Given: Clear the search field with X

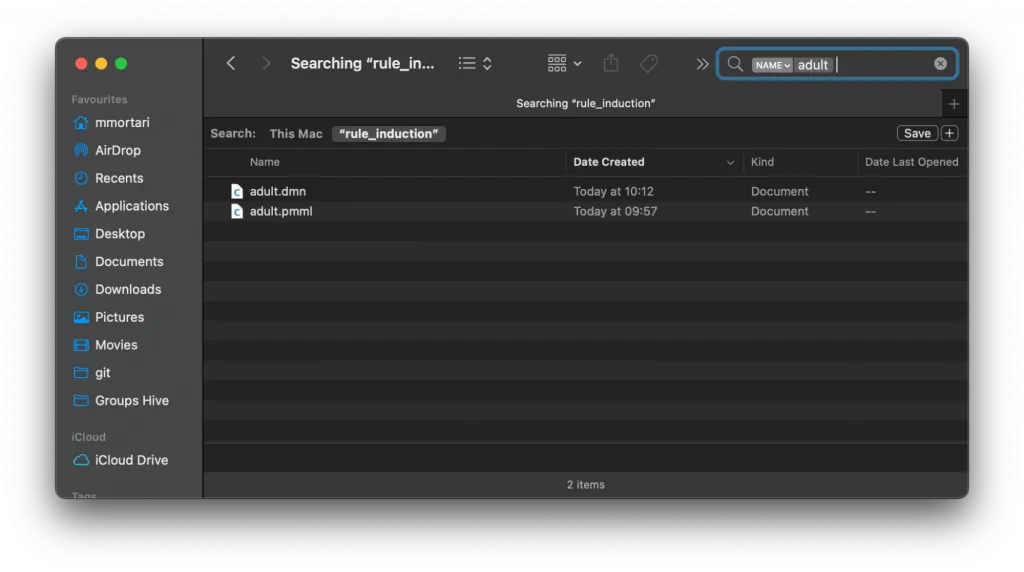Looking at the screenshot, I should [940, 63].
